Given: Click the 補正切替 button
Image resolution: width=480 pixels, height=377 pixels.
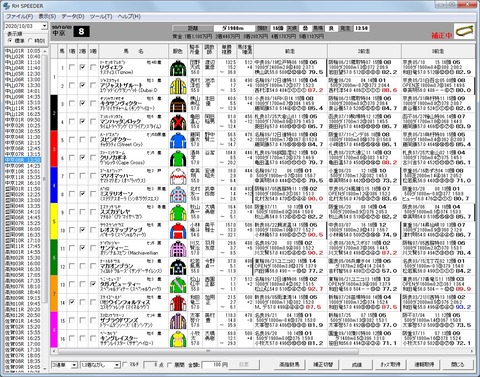Looking at the screenshot, I should 323,364.
